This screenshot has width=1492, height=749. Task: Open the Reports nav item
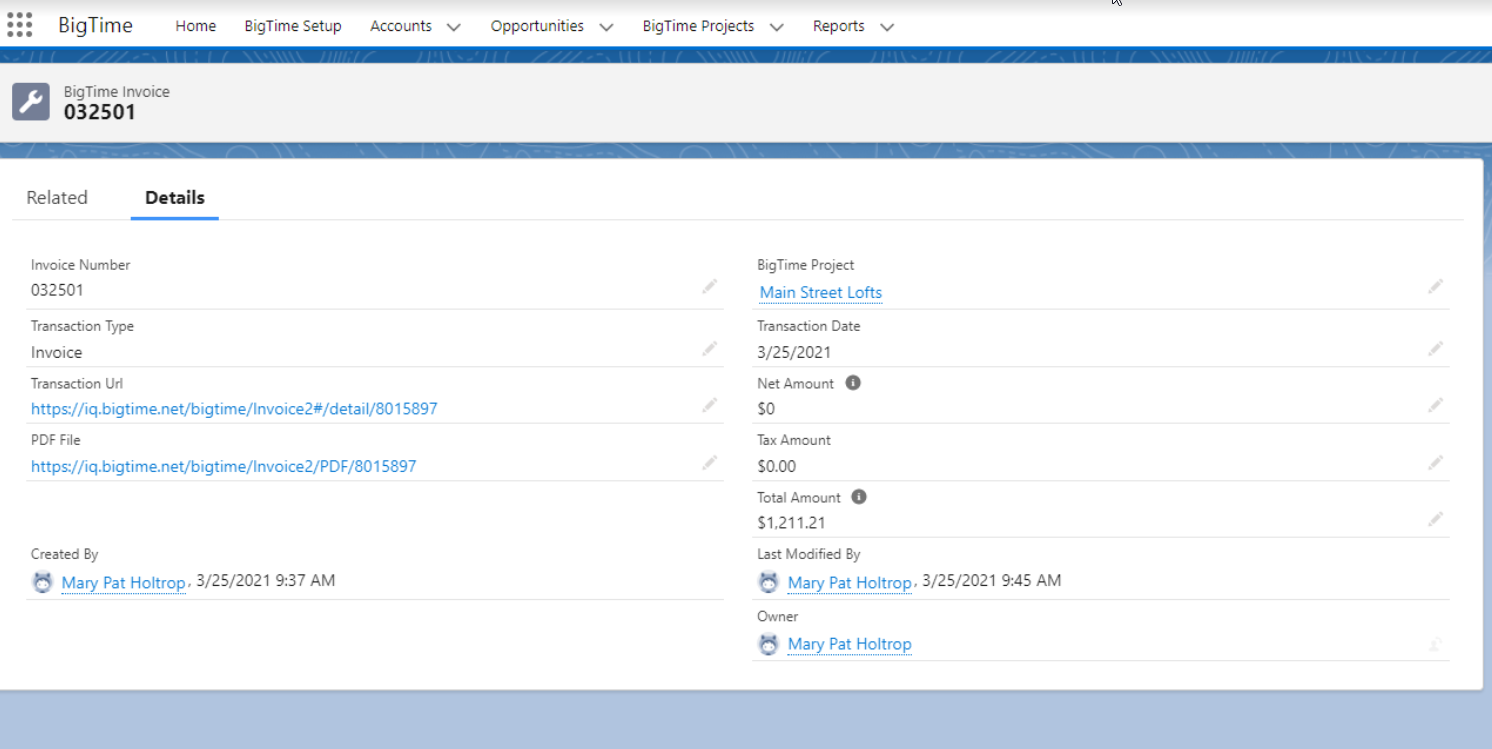[838, 26]
